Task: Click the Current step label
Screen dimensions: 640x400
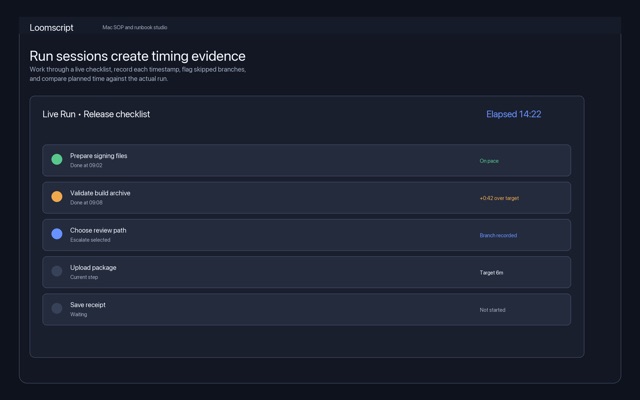Action: (84, 277)
